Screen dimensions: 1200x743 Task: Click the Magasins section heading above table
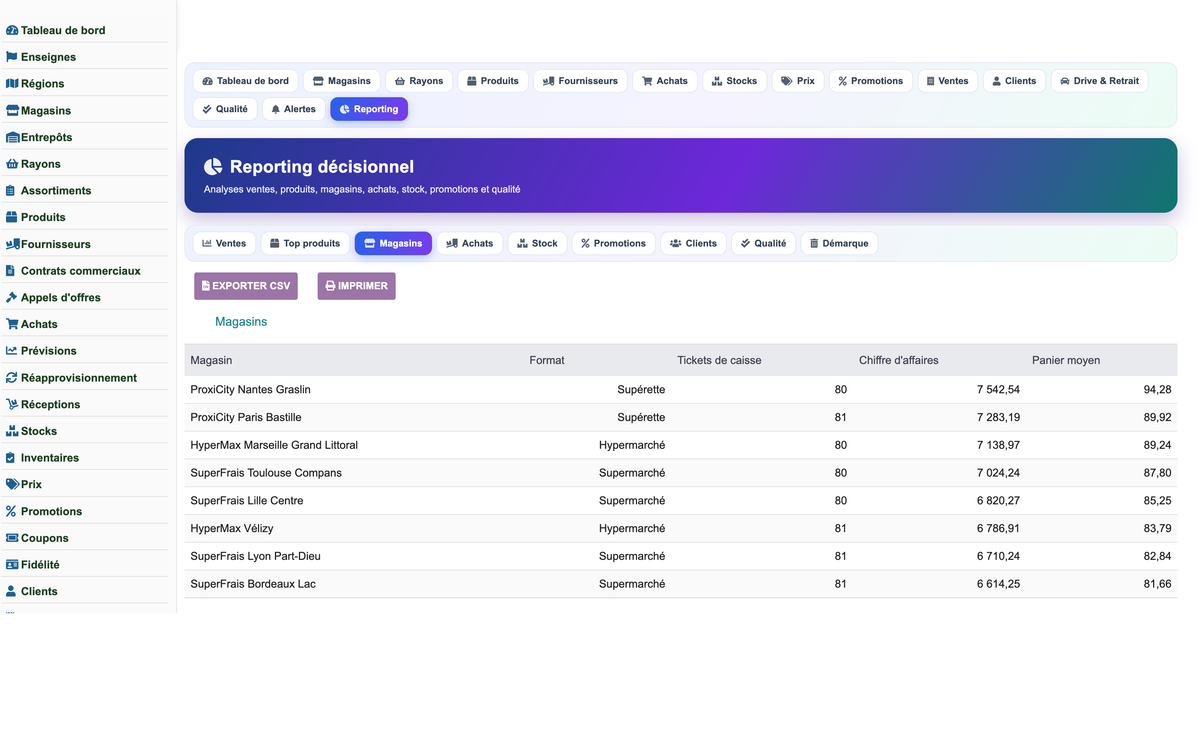pos(241,322)
